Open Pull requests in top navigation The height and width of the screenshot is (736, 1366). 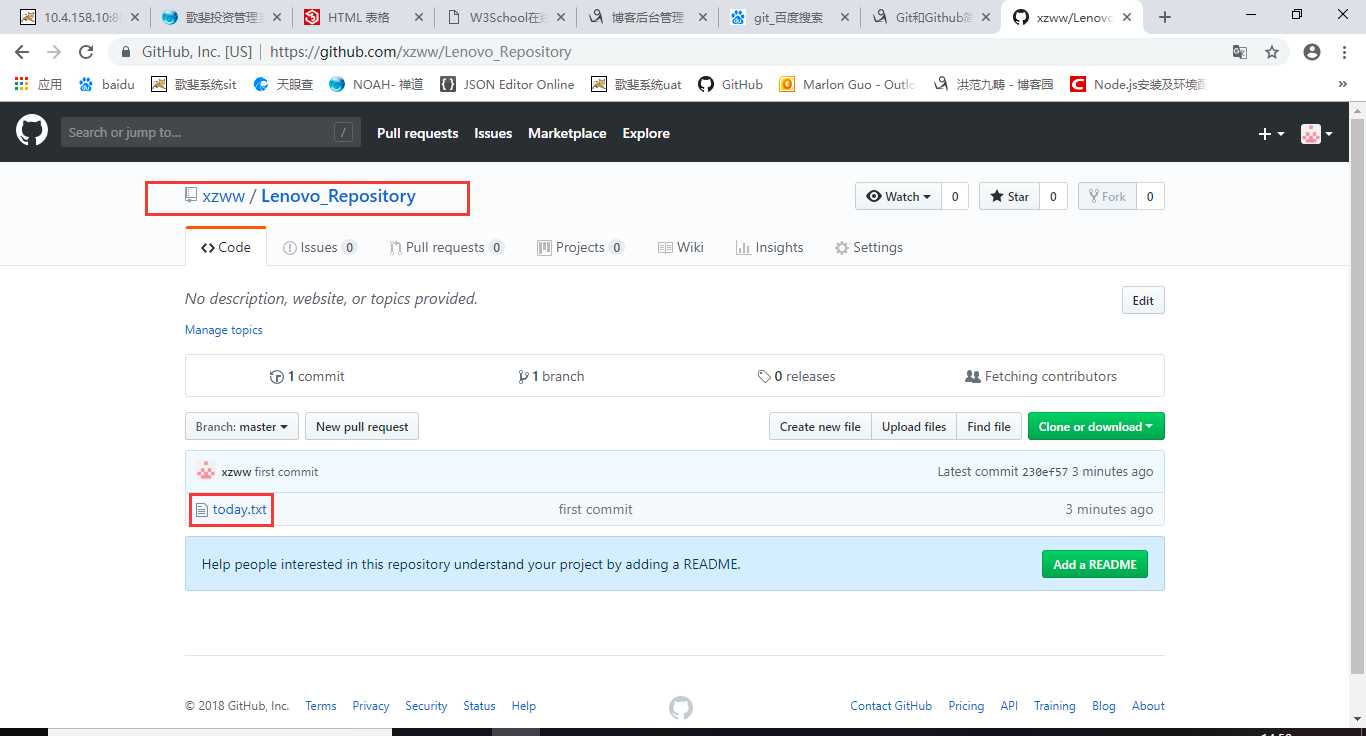coord(417,133)
